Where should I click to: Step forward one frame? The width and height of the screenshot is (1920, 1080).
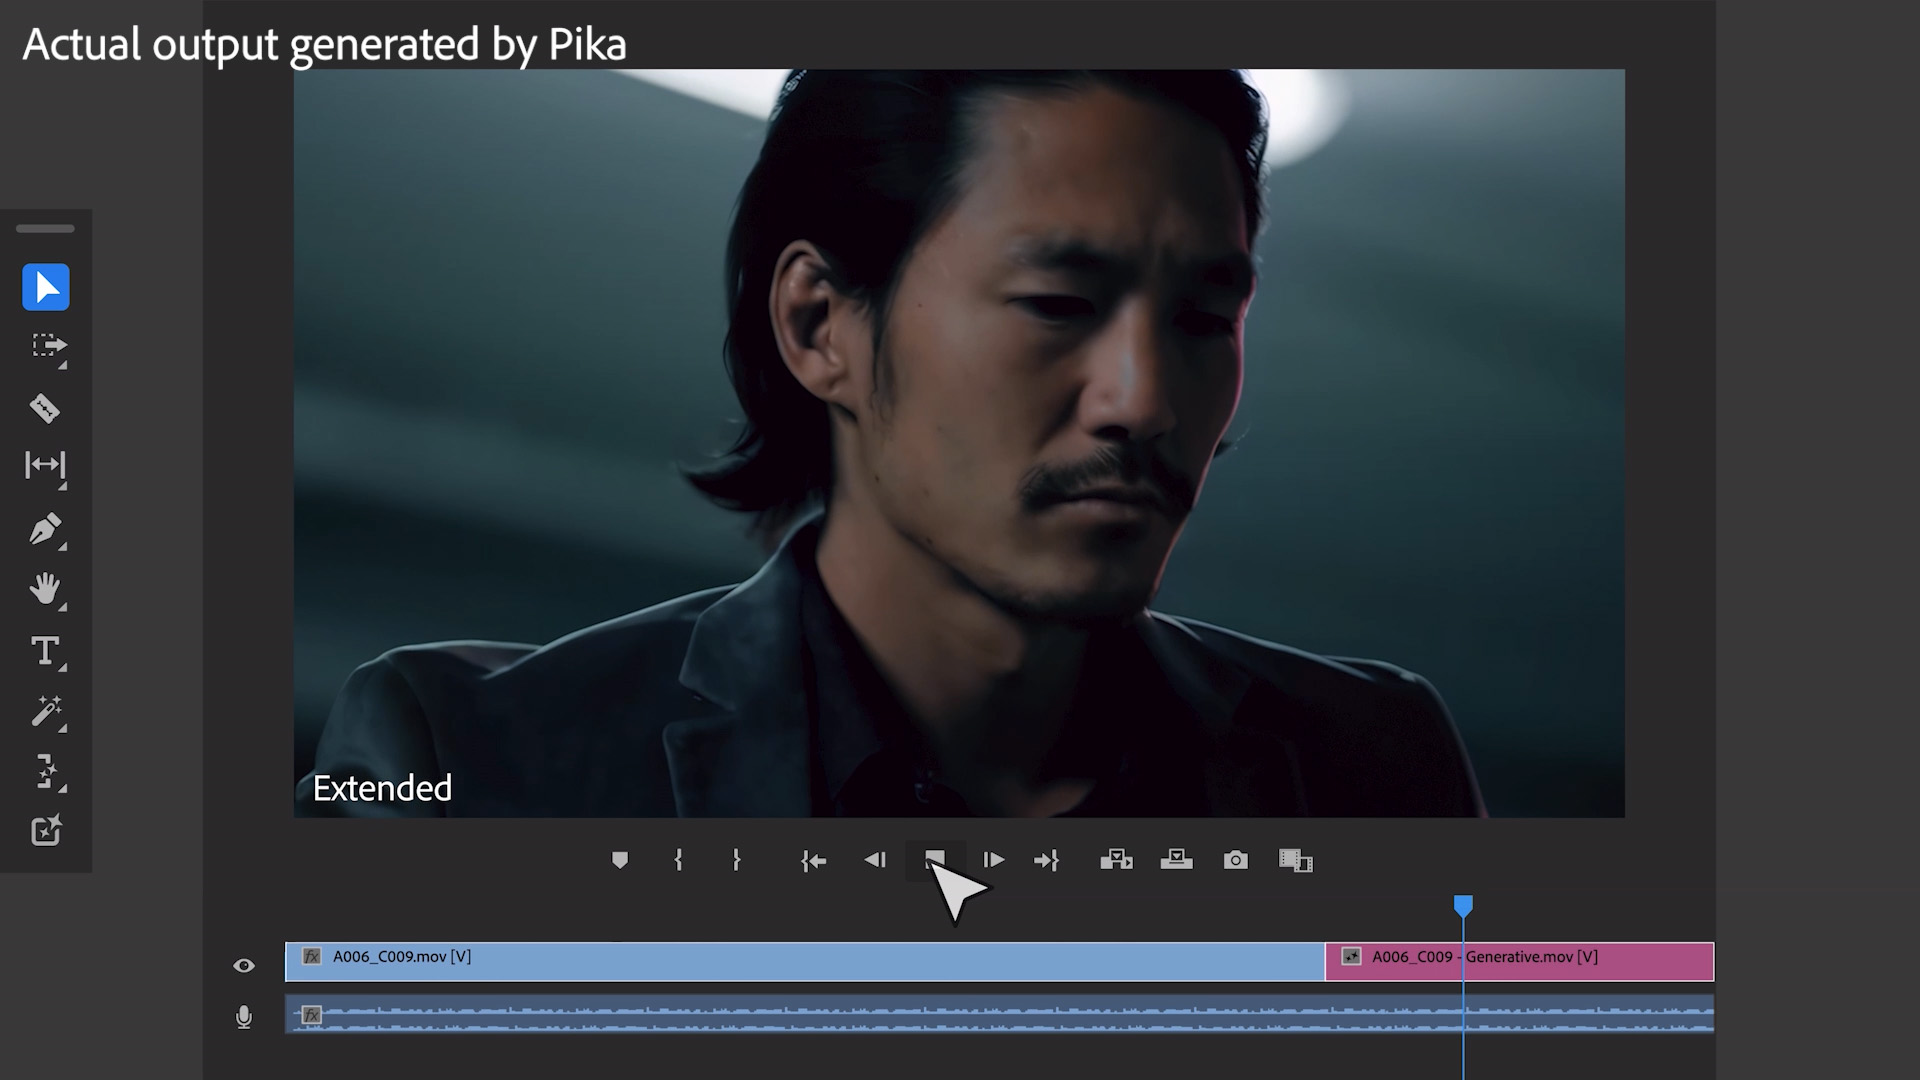point(993,860)
